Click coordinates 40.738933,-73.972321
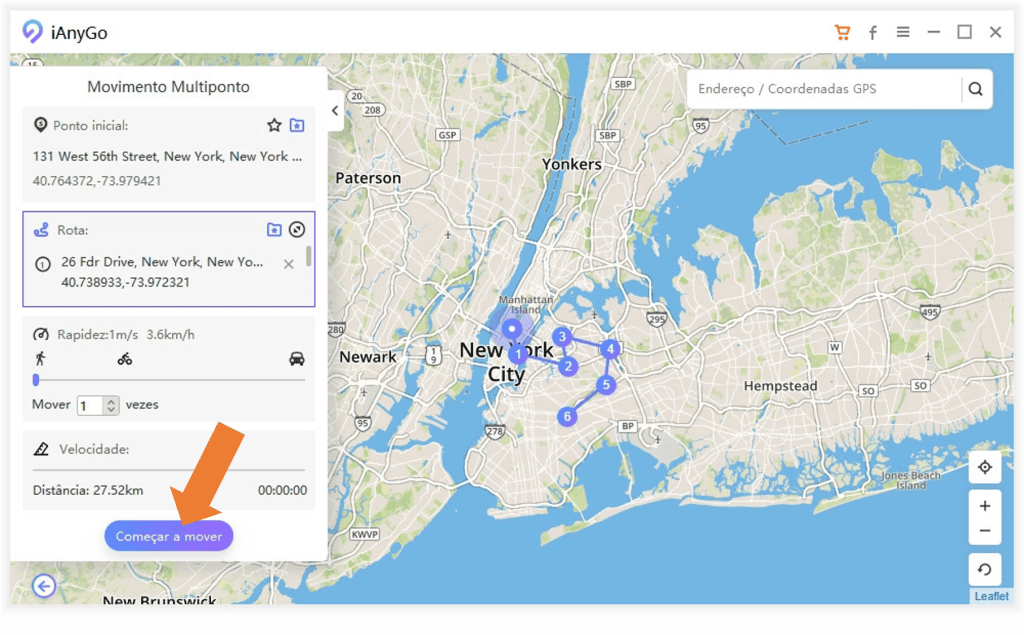 coord(125,282)
